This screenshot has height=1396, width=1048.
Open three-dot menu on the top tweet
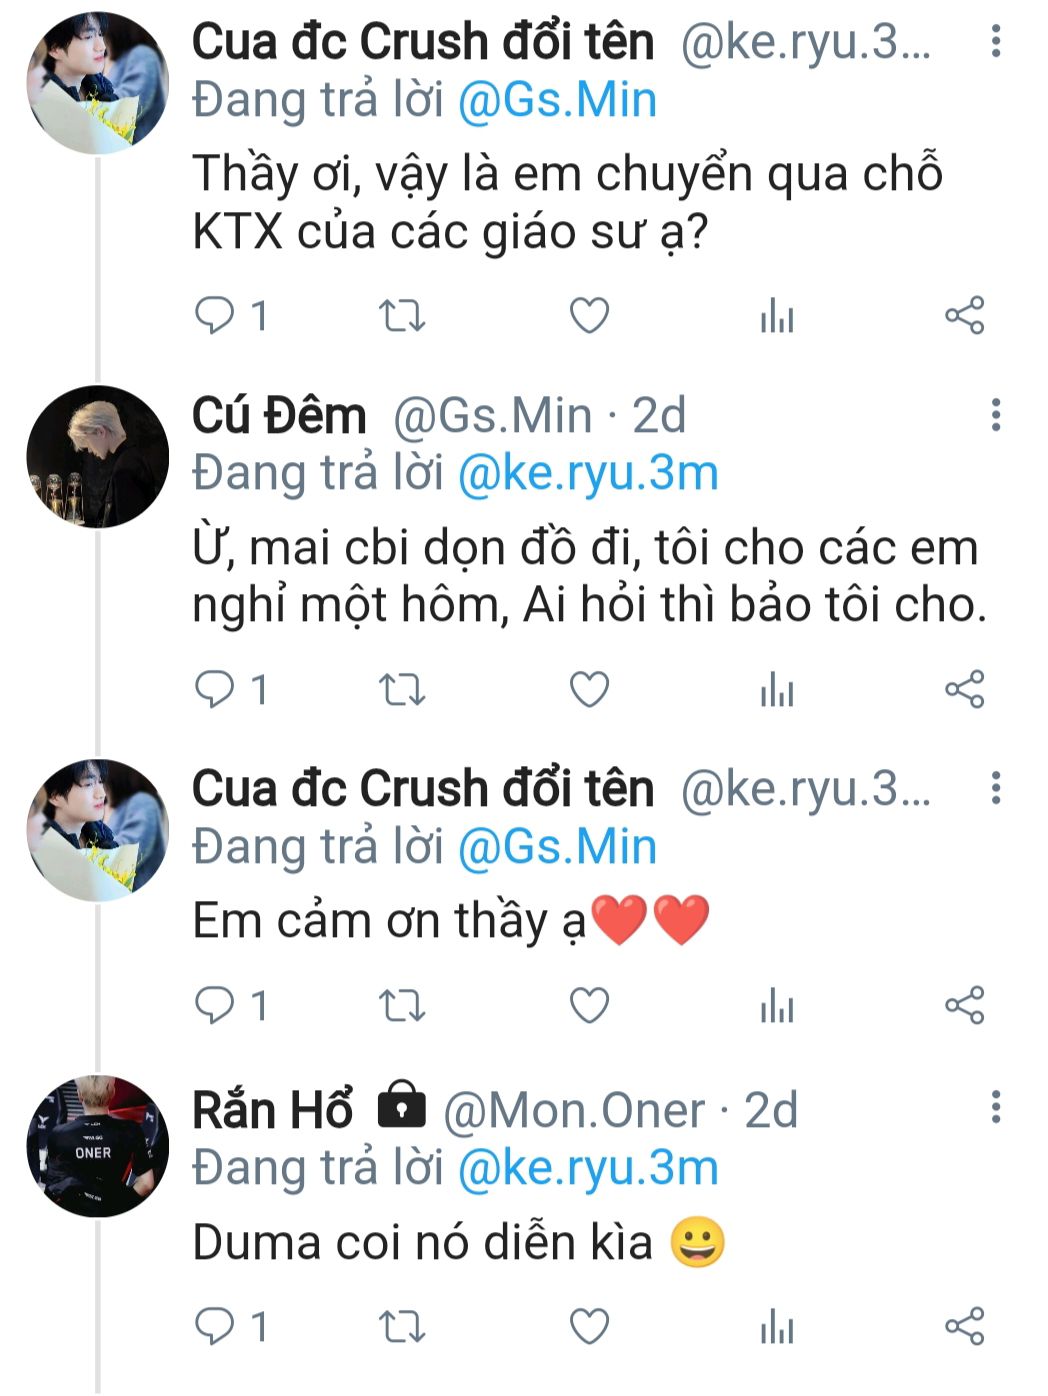(x=995, y=41)
